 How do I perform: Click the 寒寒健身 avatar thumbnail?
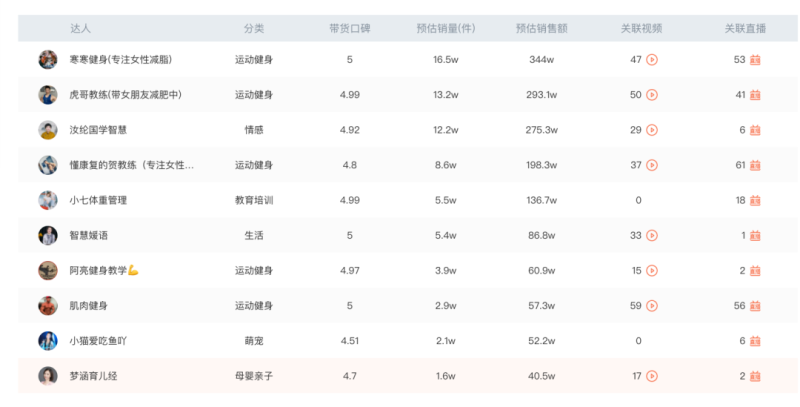(48, 60)
